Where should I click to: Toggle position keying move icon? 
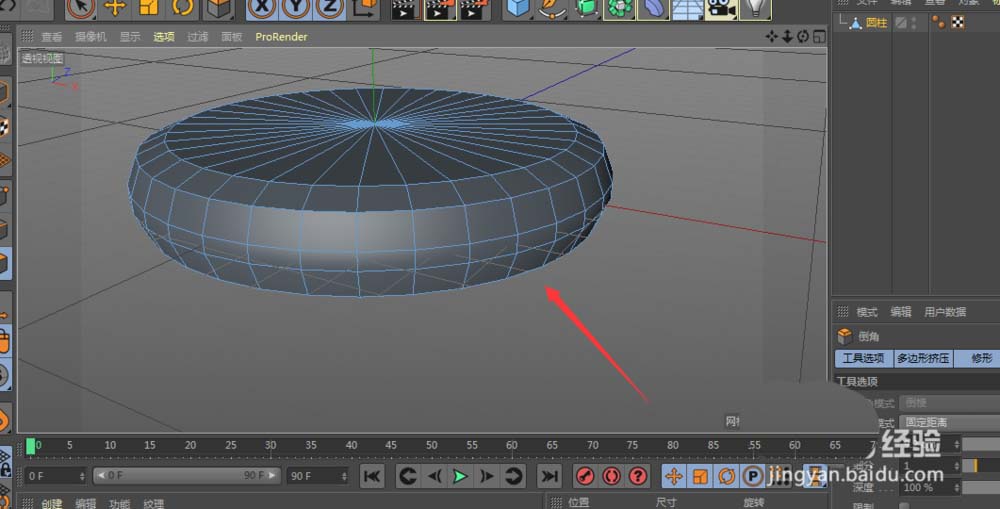coord(673,476)
